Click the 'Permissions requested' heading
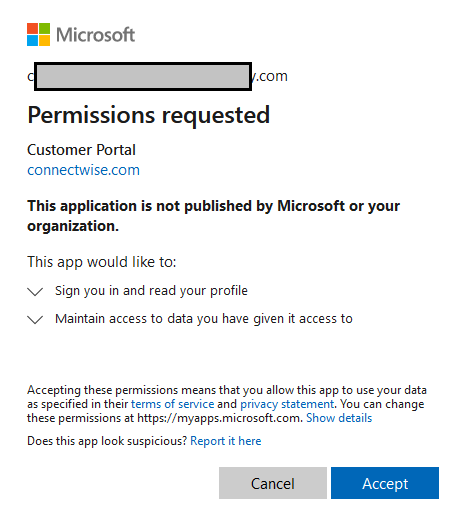Screen dimensions: 474x525 [x=149, y=116]
